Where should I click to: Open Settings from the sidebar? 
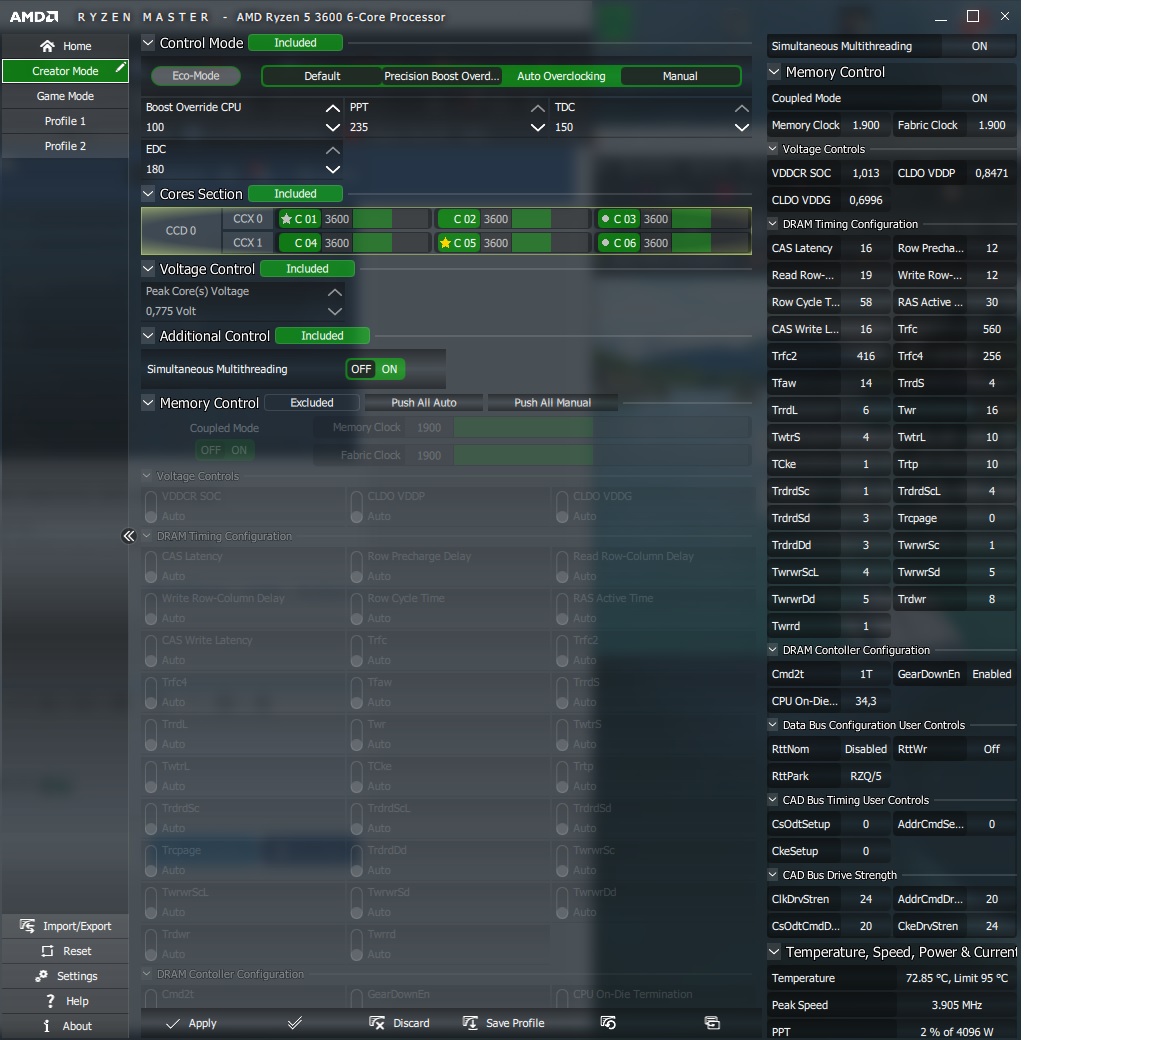(x=65, y=975)
